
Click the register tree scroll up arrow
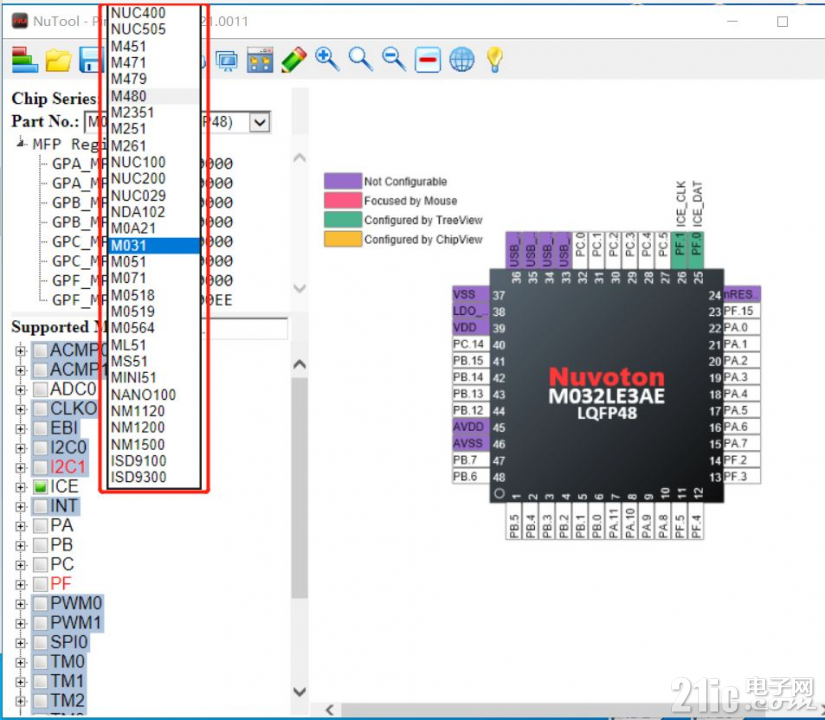tap(300, 157)
